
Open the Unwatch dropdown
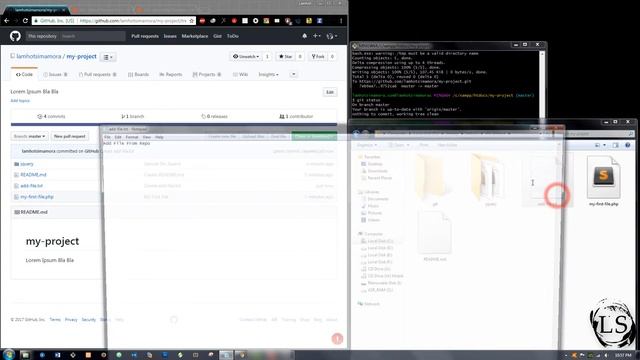(x=246, y=57)
